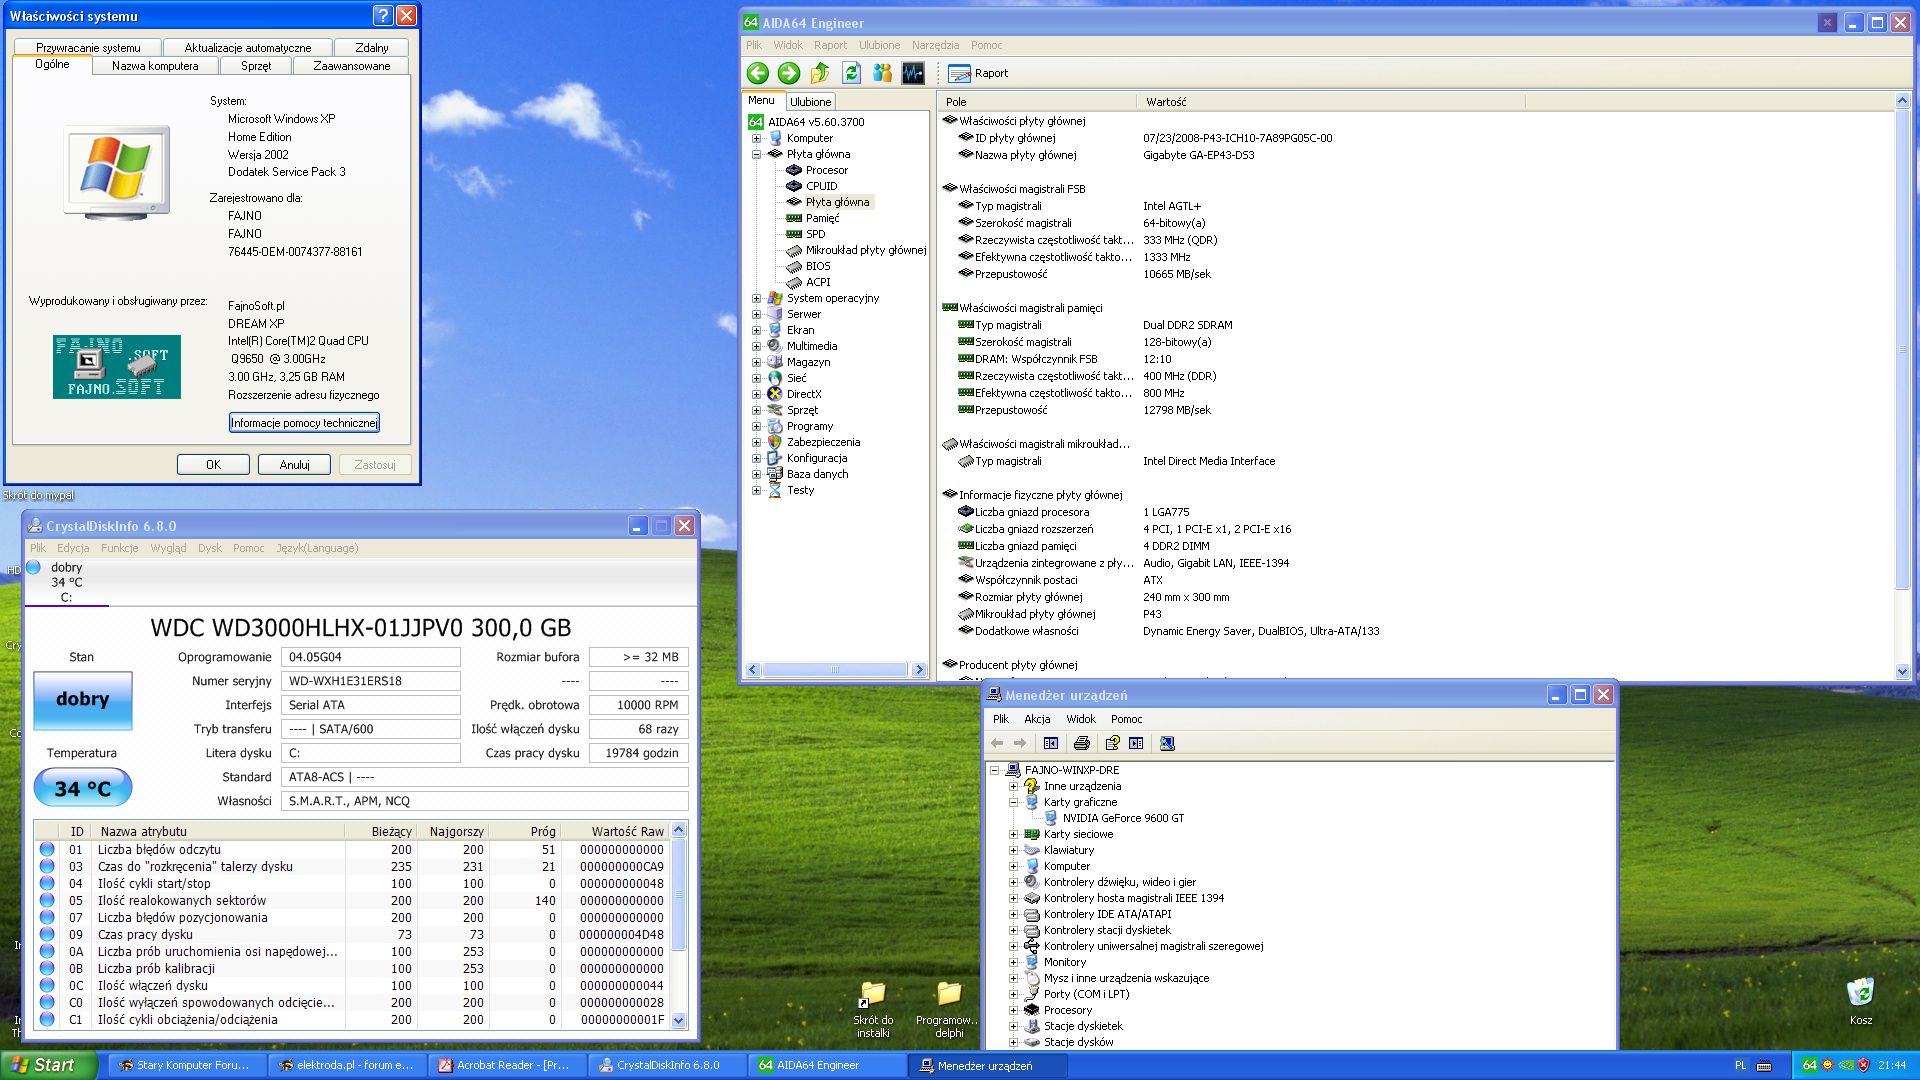Click Pole column header in AIDA64
Screen dimensions: 1920x1080
(x=1036, y=102)
